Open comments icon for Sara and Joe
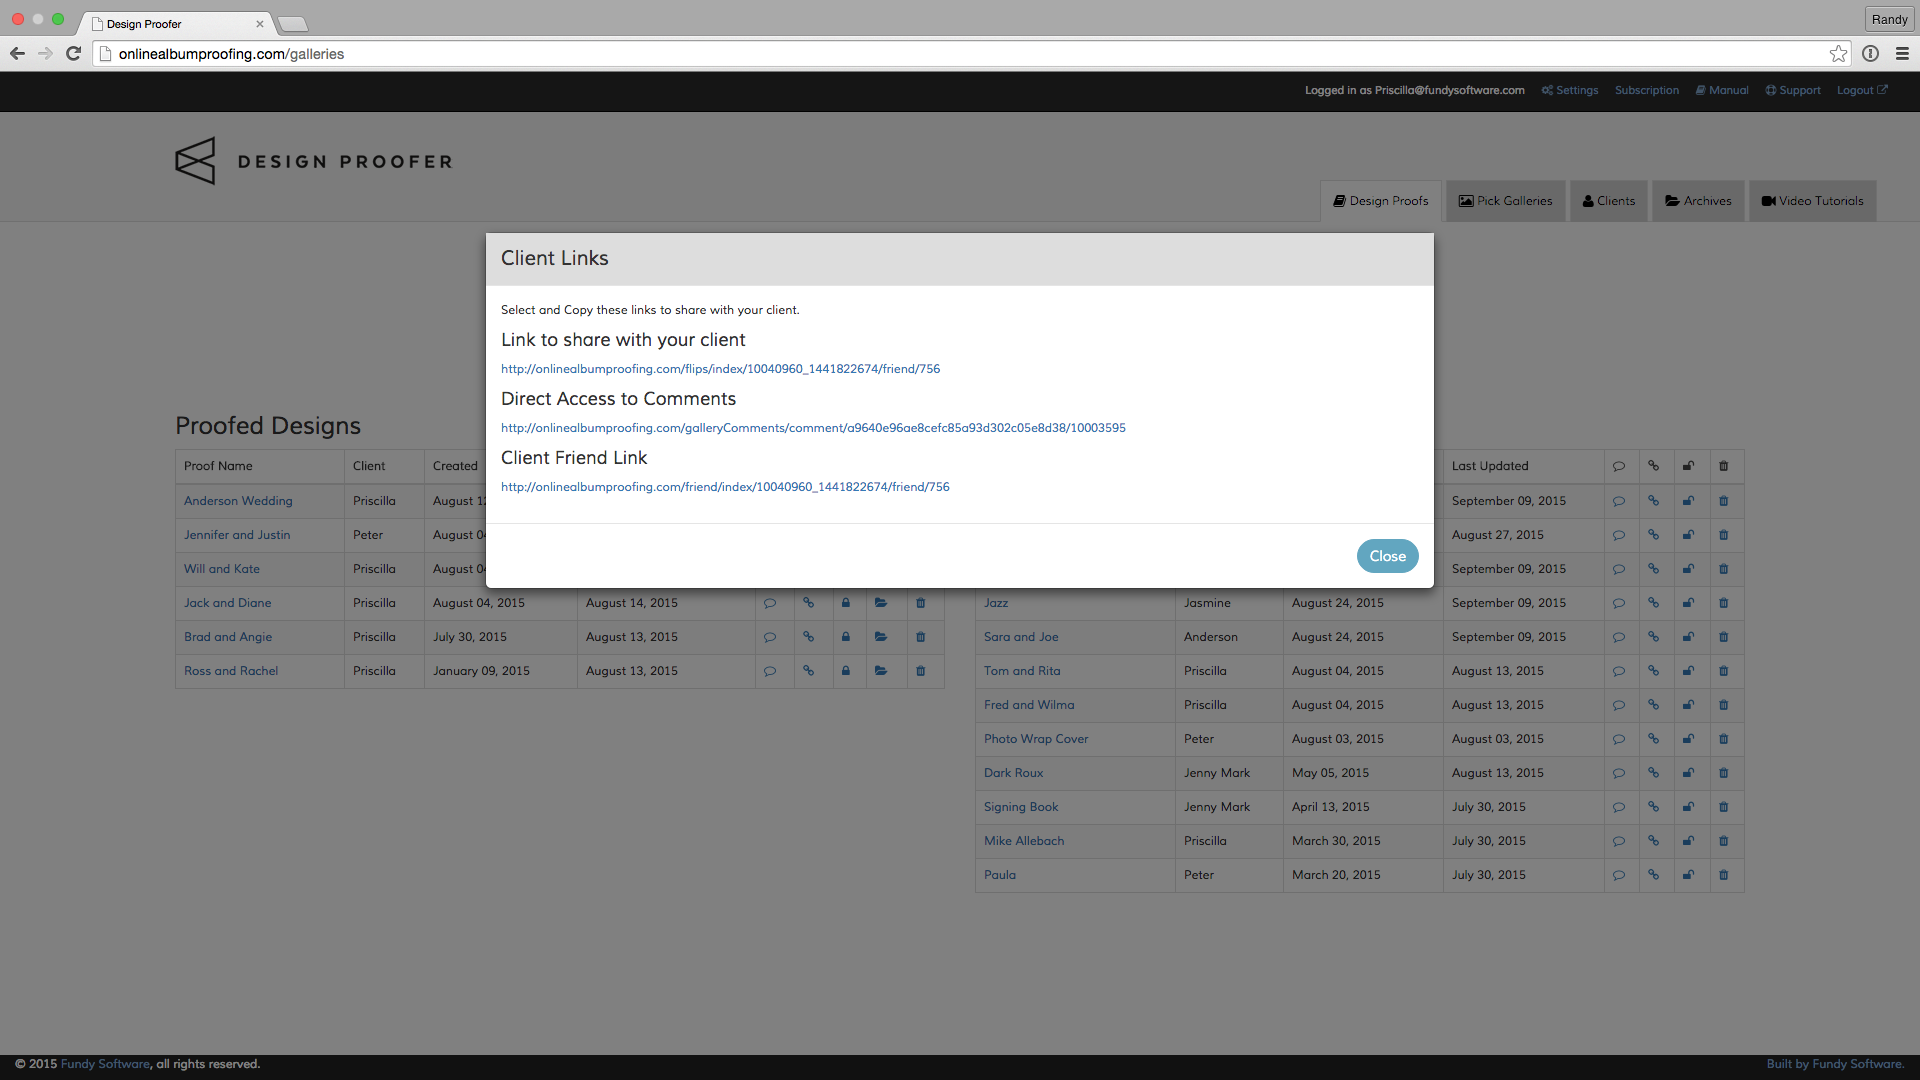 [x=1618, y=637]
